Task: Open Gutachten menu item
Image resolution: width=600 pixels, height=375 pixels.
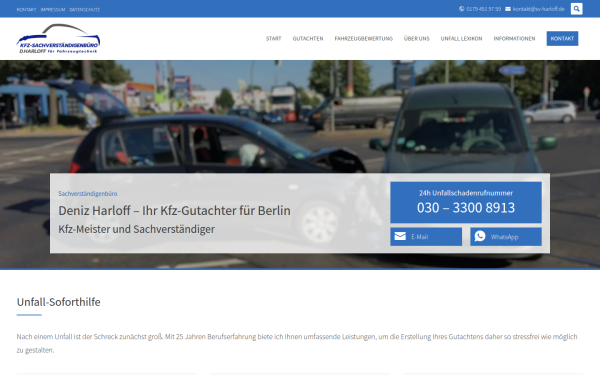Action: [308, 39]
